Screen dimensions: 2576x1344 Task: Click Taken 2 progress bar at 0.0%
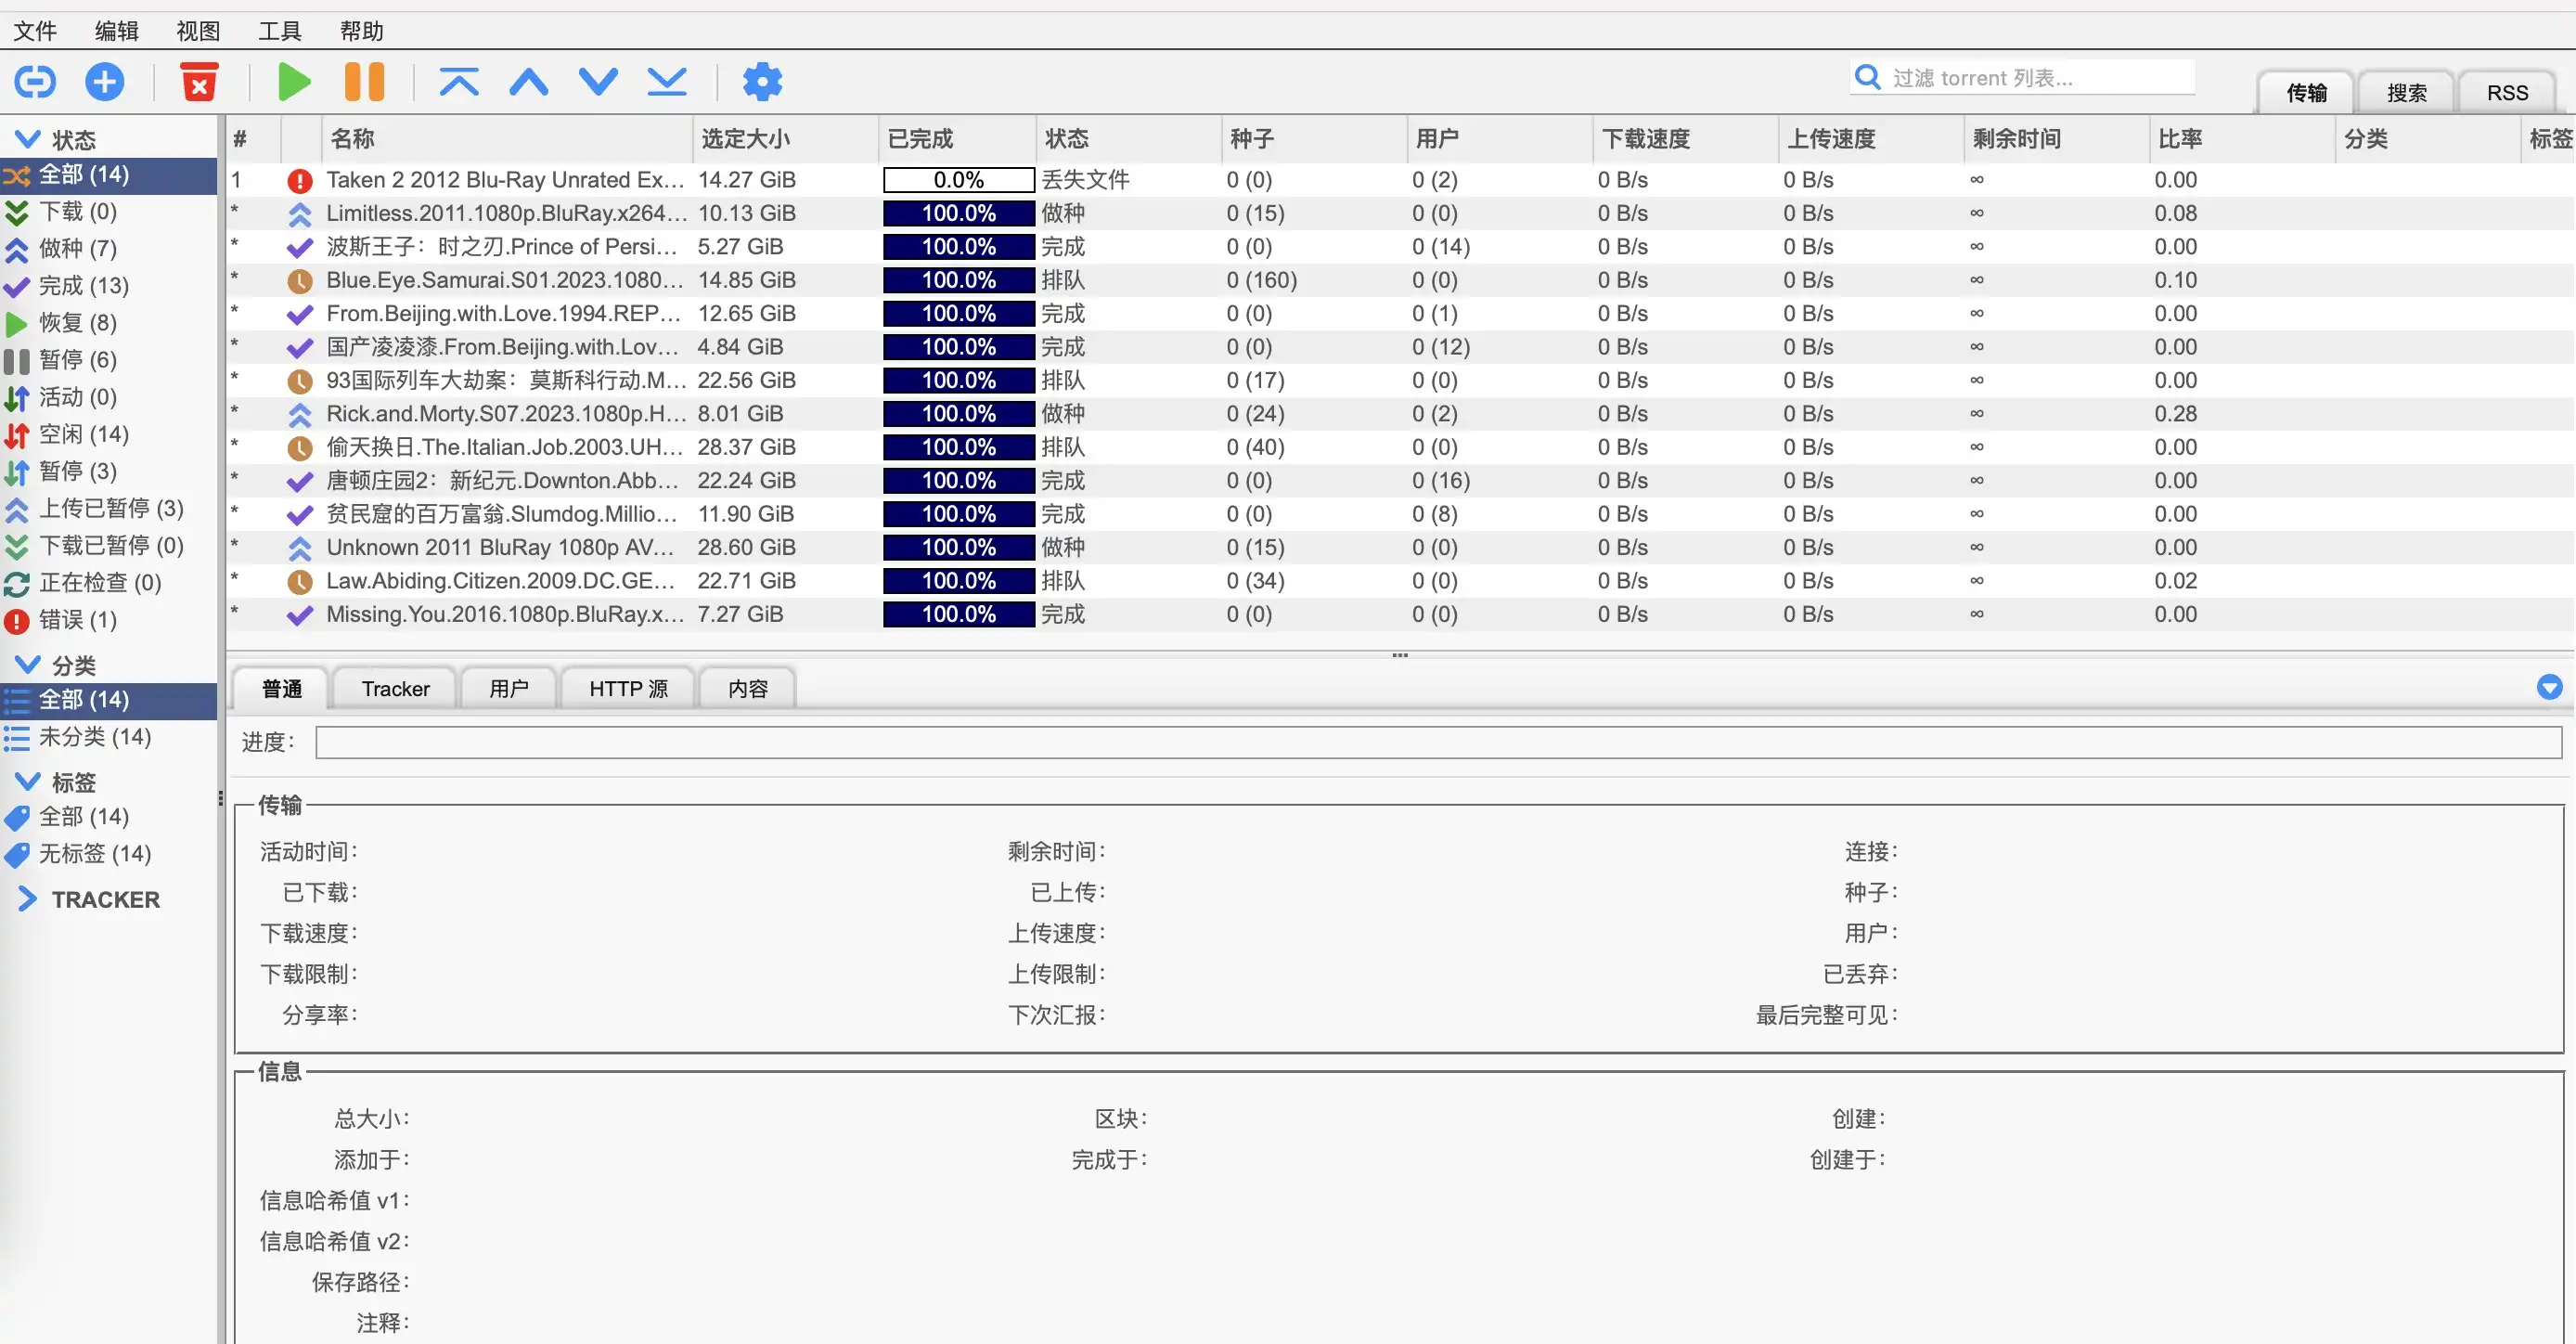click(x=958, y=180)
